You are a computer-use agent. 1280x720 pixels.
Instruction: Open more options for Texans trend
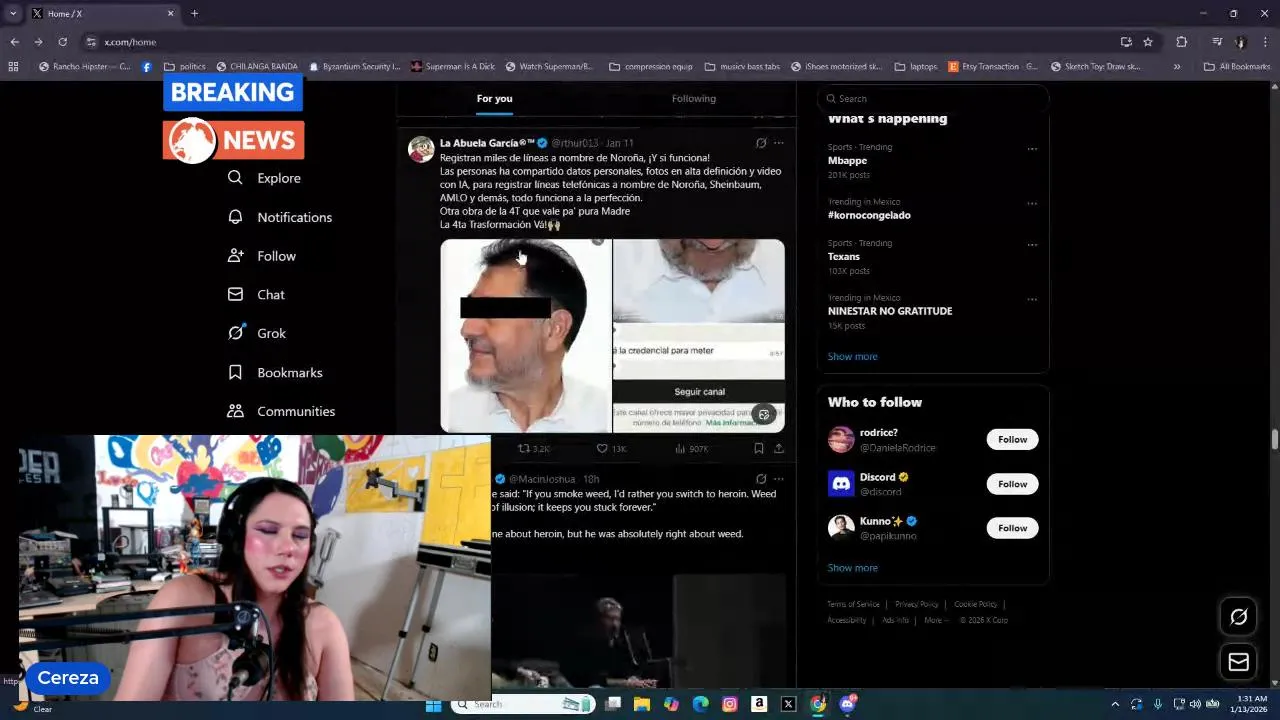coord(1032,245)
